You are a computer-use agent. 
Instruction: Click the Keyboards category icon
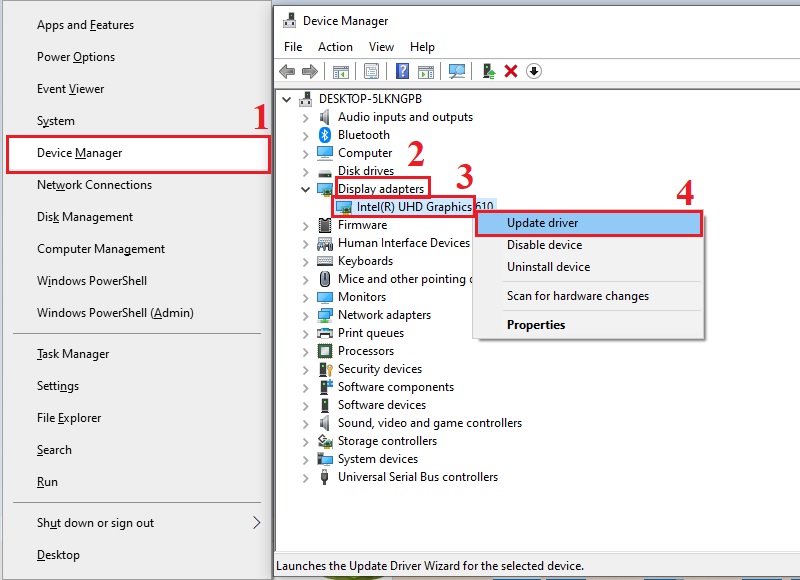click(x=324, y=261)
